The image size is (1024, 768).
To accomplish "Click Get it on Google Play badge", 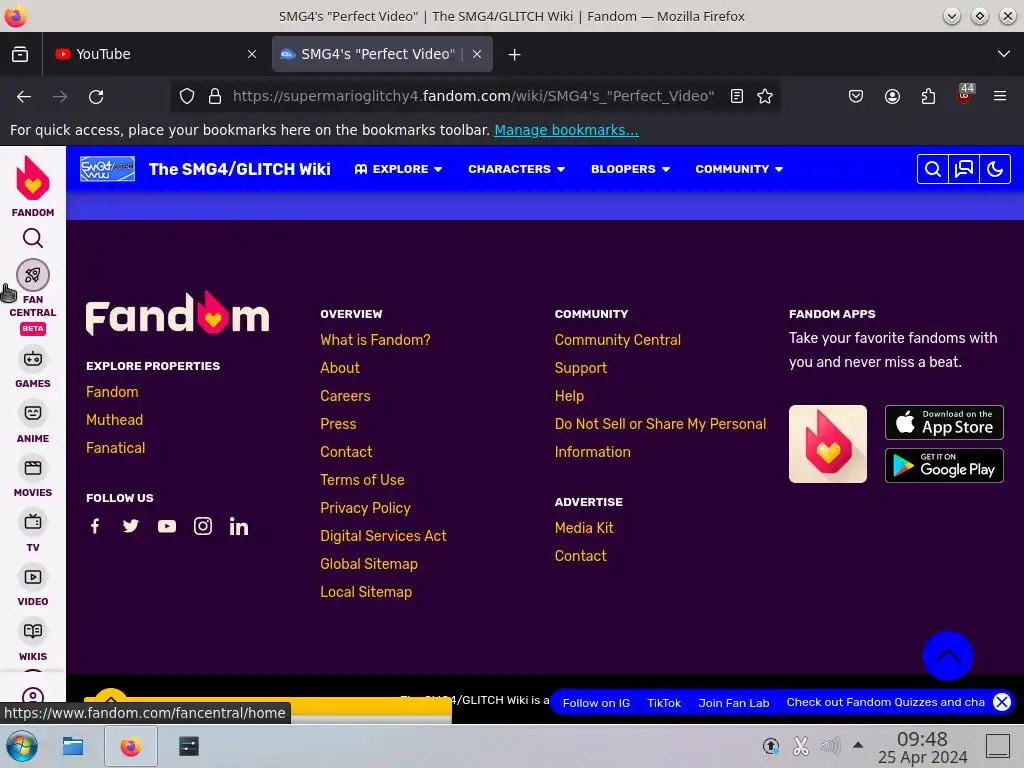I will click(944, 466).
